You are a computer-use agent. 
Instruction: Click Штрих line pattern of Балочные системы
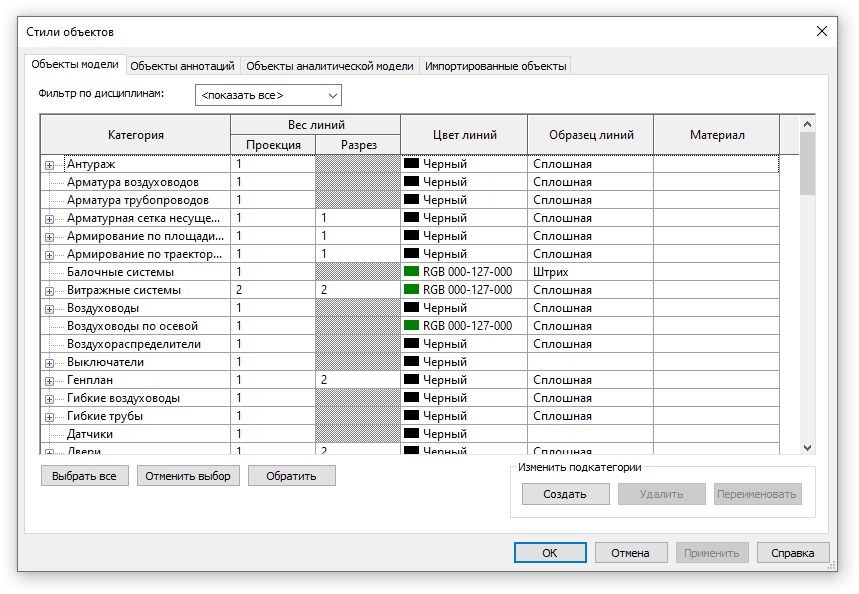click(591, 272)
